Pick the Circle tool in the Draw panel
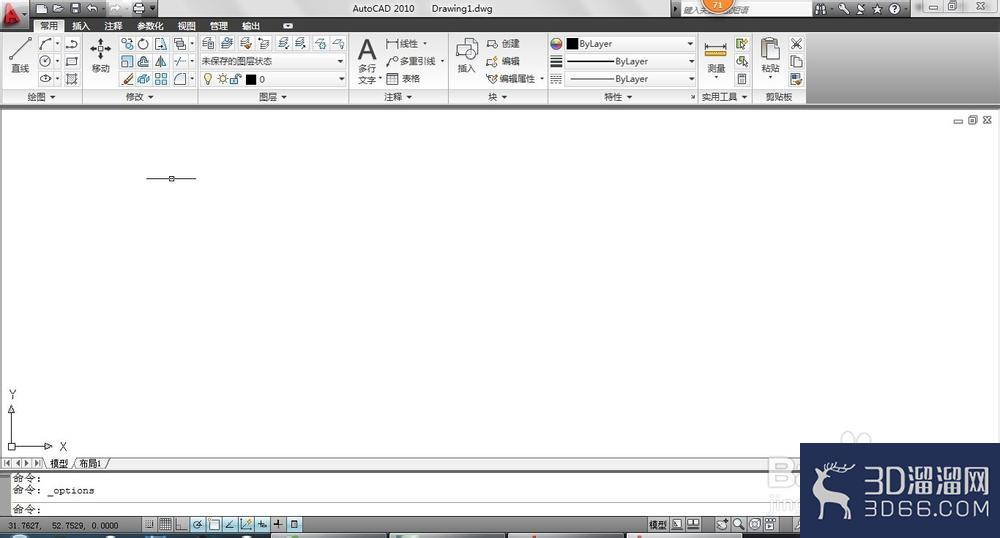This screenshot has width=1000, height=538. coord(45,61)
